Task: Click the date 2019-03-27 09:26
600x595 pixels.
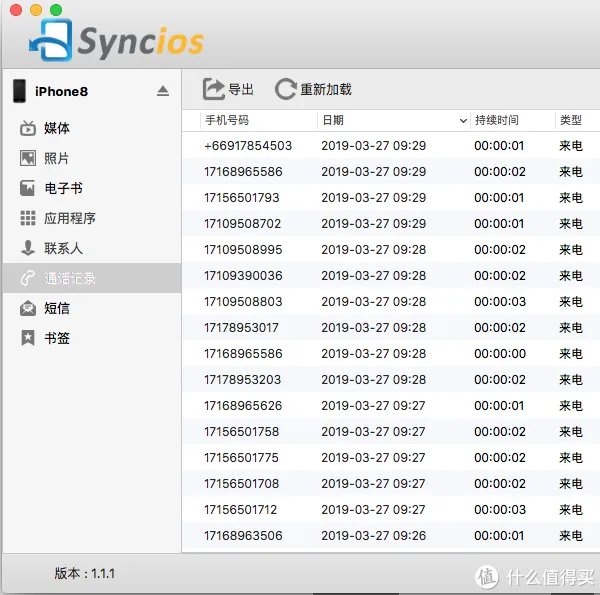Action: click(373, 536)
